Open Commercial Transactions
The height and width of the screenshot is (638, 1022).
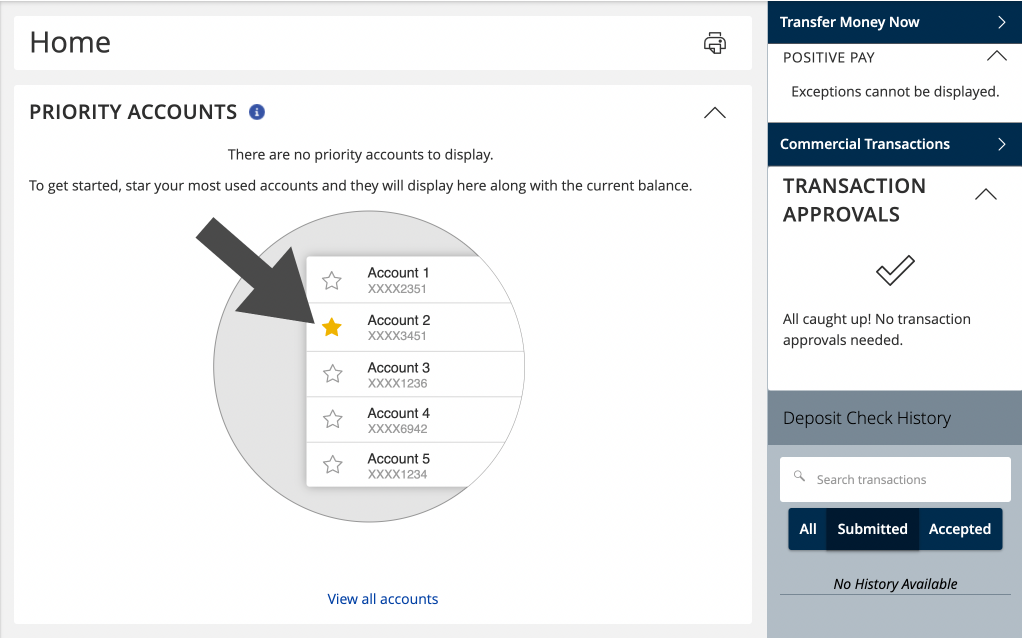point(894,144)
